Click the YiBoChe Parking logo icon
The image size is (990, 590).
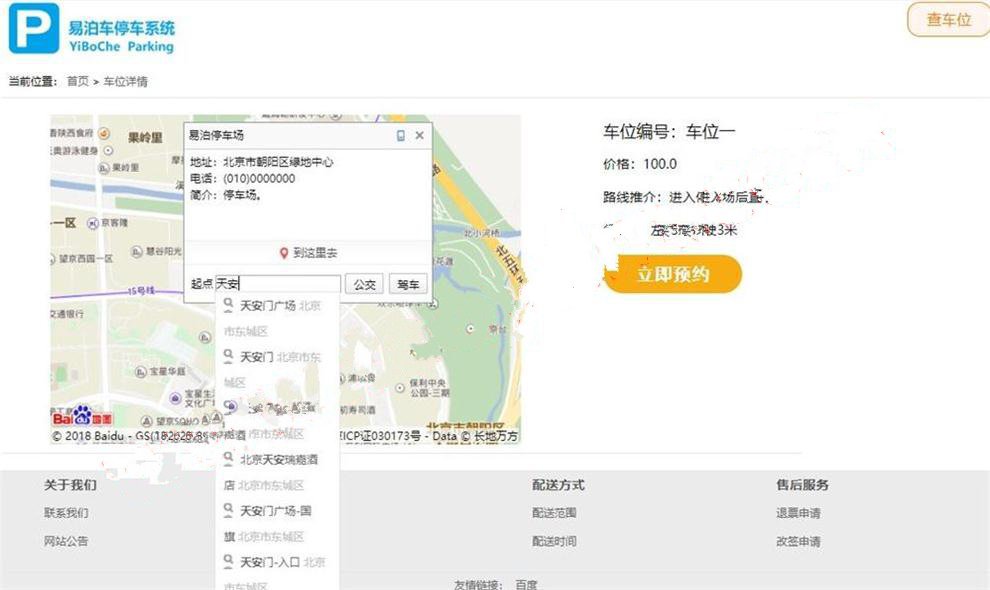point(34,28)
